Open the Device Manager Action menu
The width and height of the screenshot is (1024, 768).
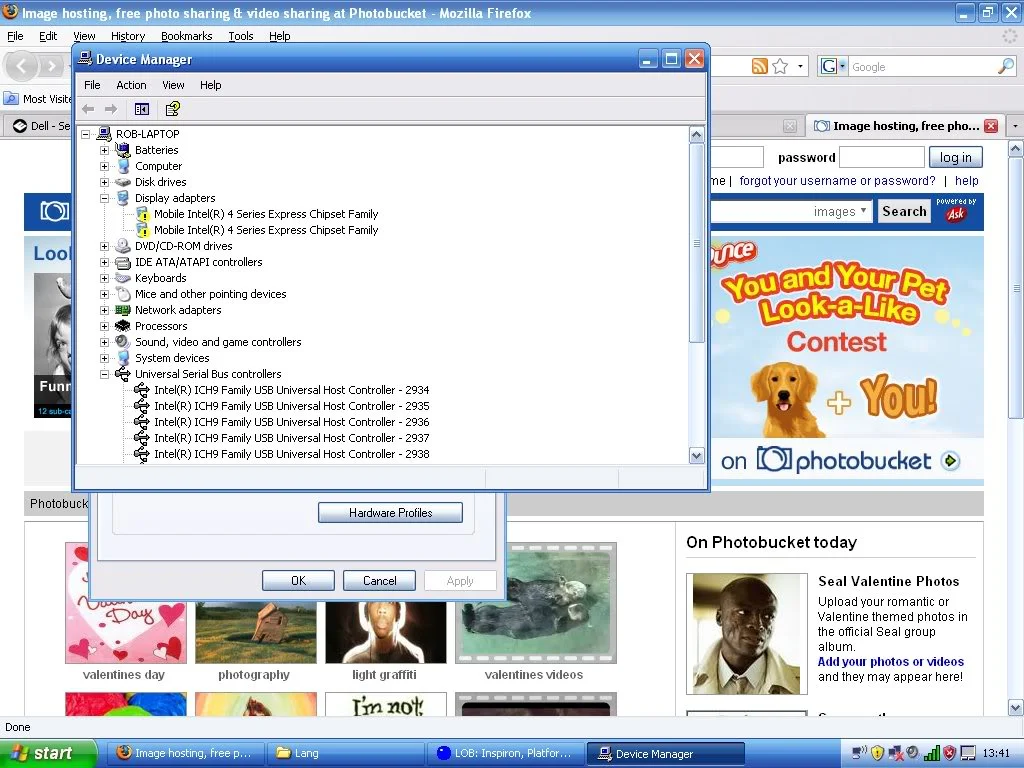point(131,85)
